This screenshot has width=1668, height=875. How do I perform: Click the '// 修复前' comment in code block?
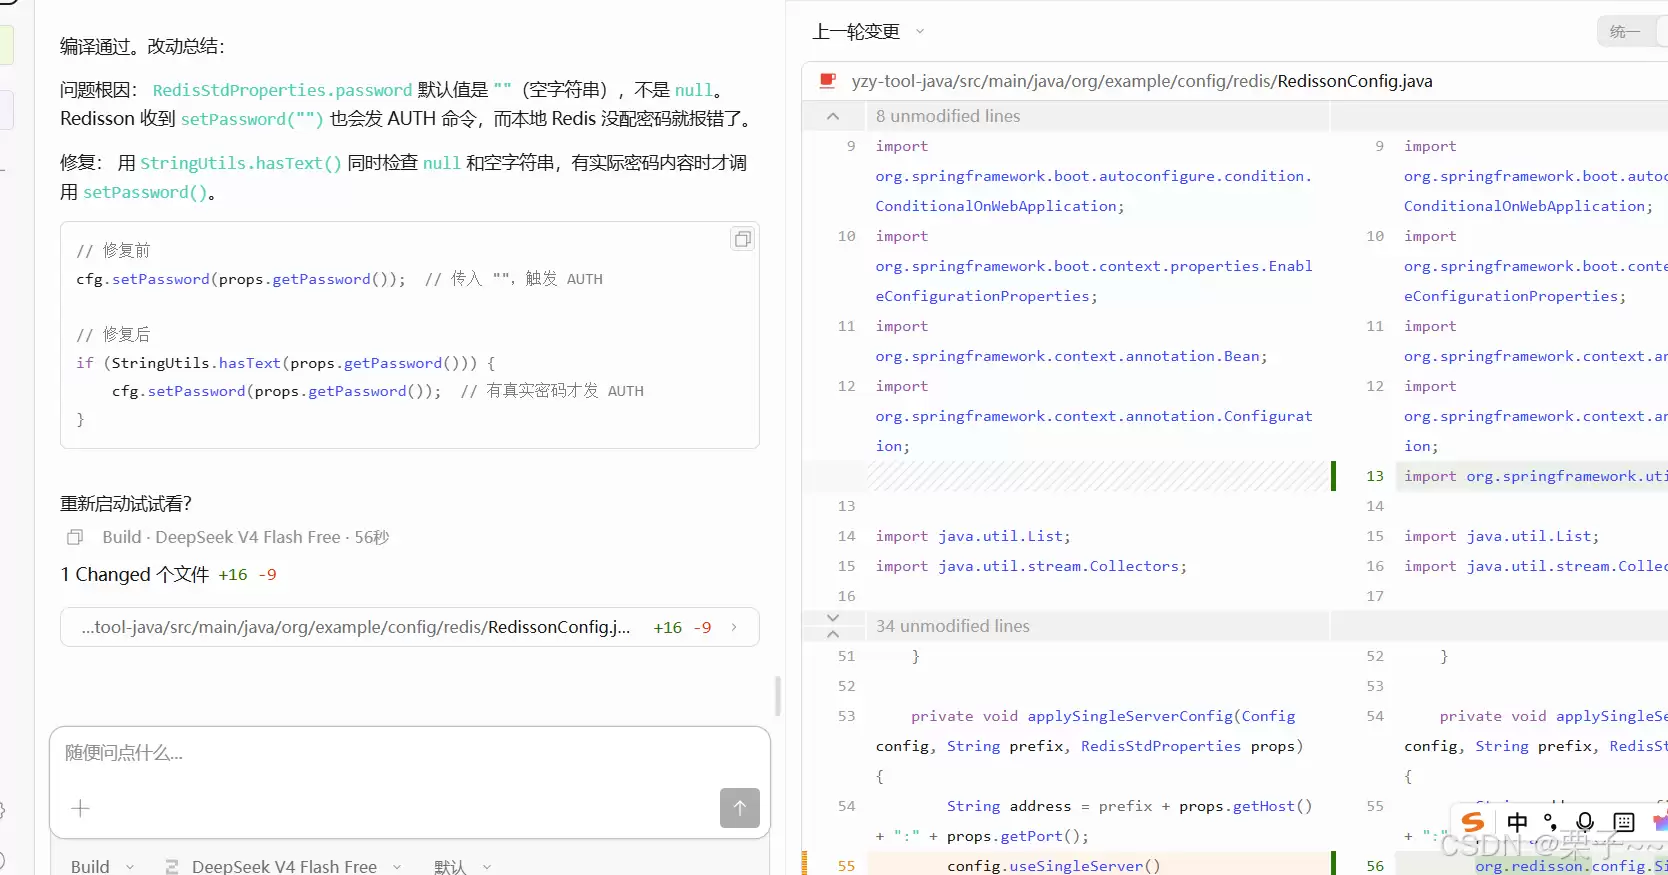(113, 250)
